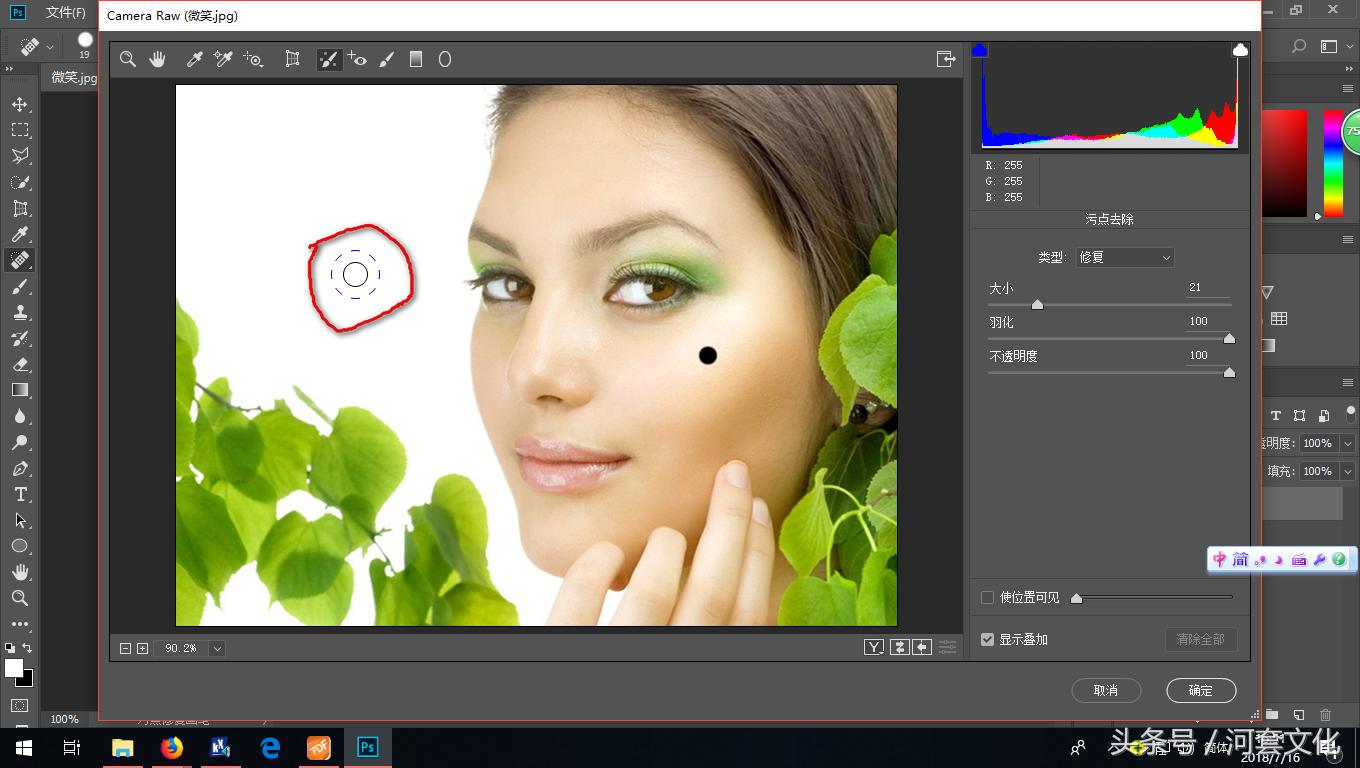Select the Hand tool in Camera Raw toolbar
This screenshot has width=1360, height=768.
[157, 59]
